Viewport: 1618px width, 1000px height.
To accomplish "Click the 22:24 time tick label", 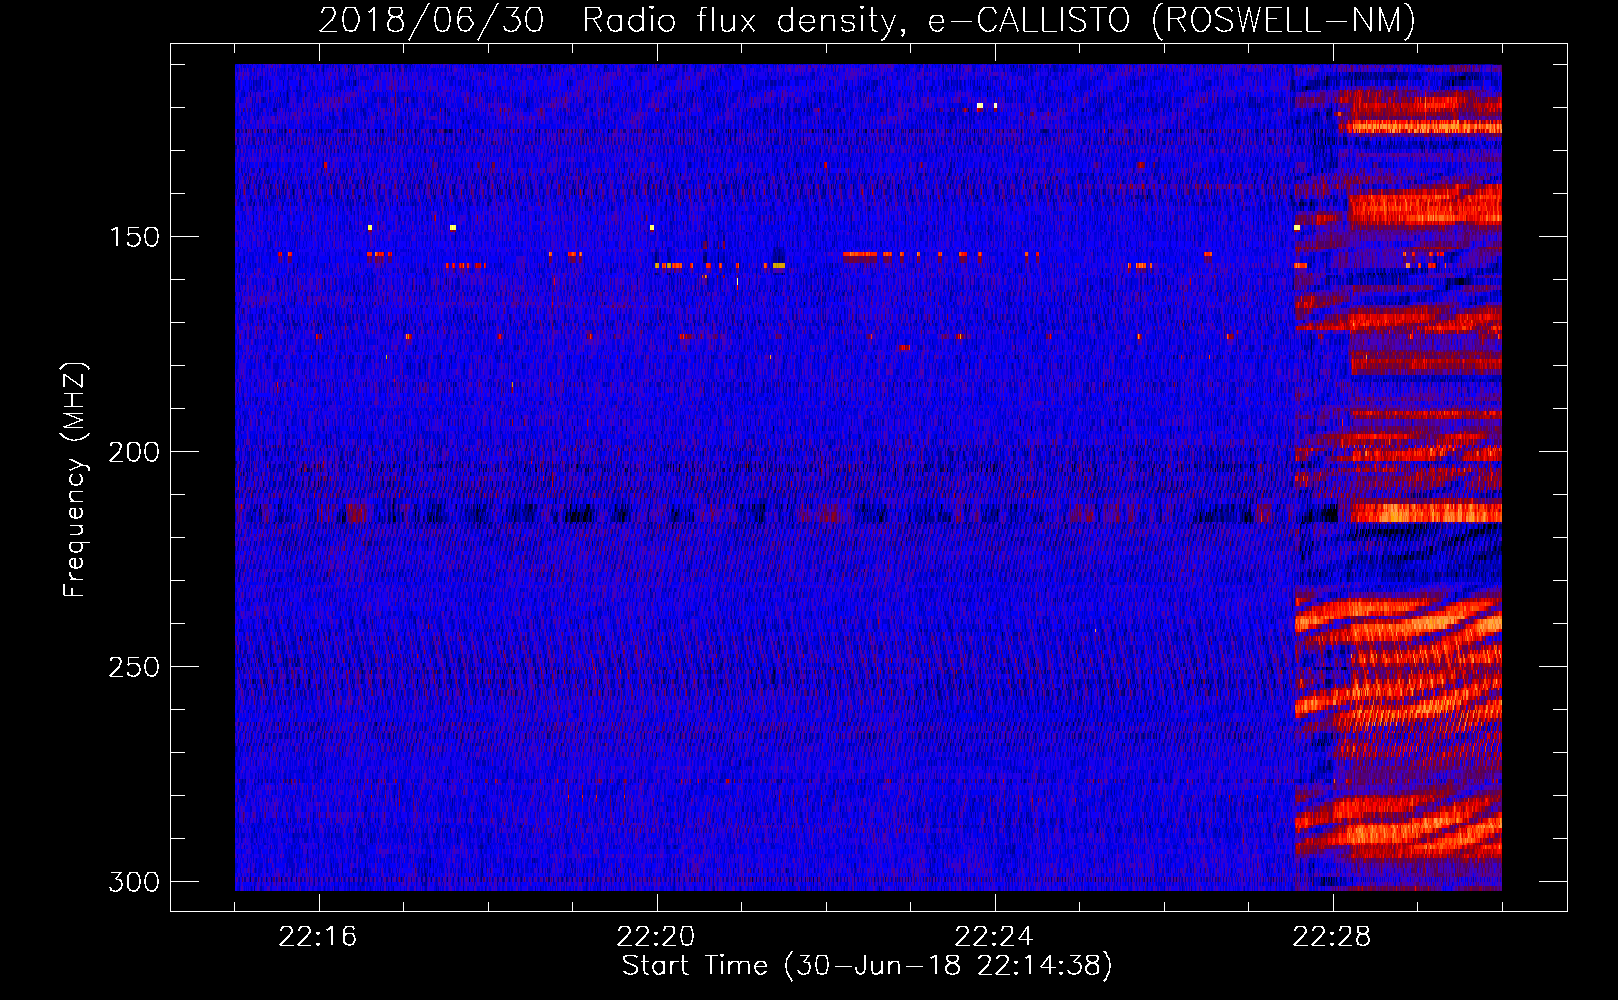I will 994,937.
